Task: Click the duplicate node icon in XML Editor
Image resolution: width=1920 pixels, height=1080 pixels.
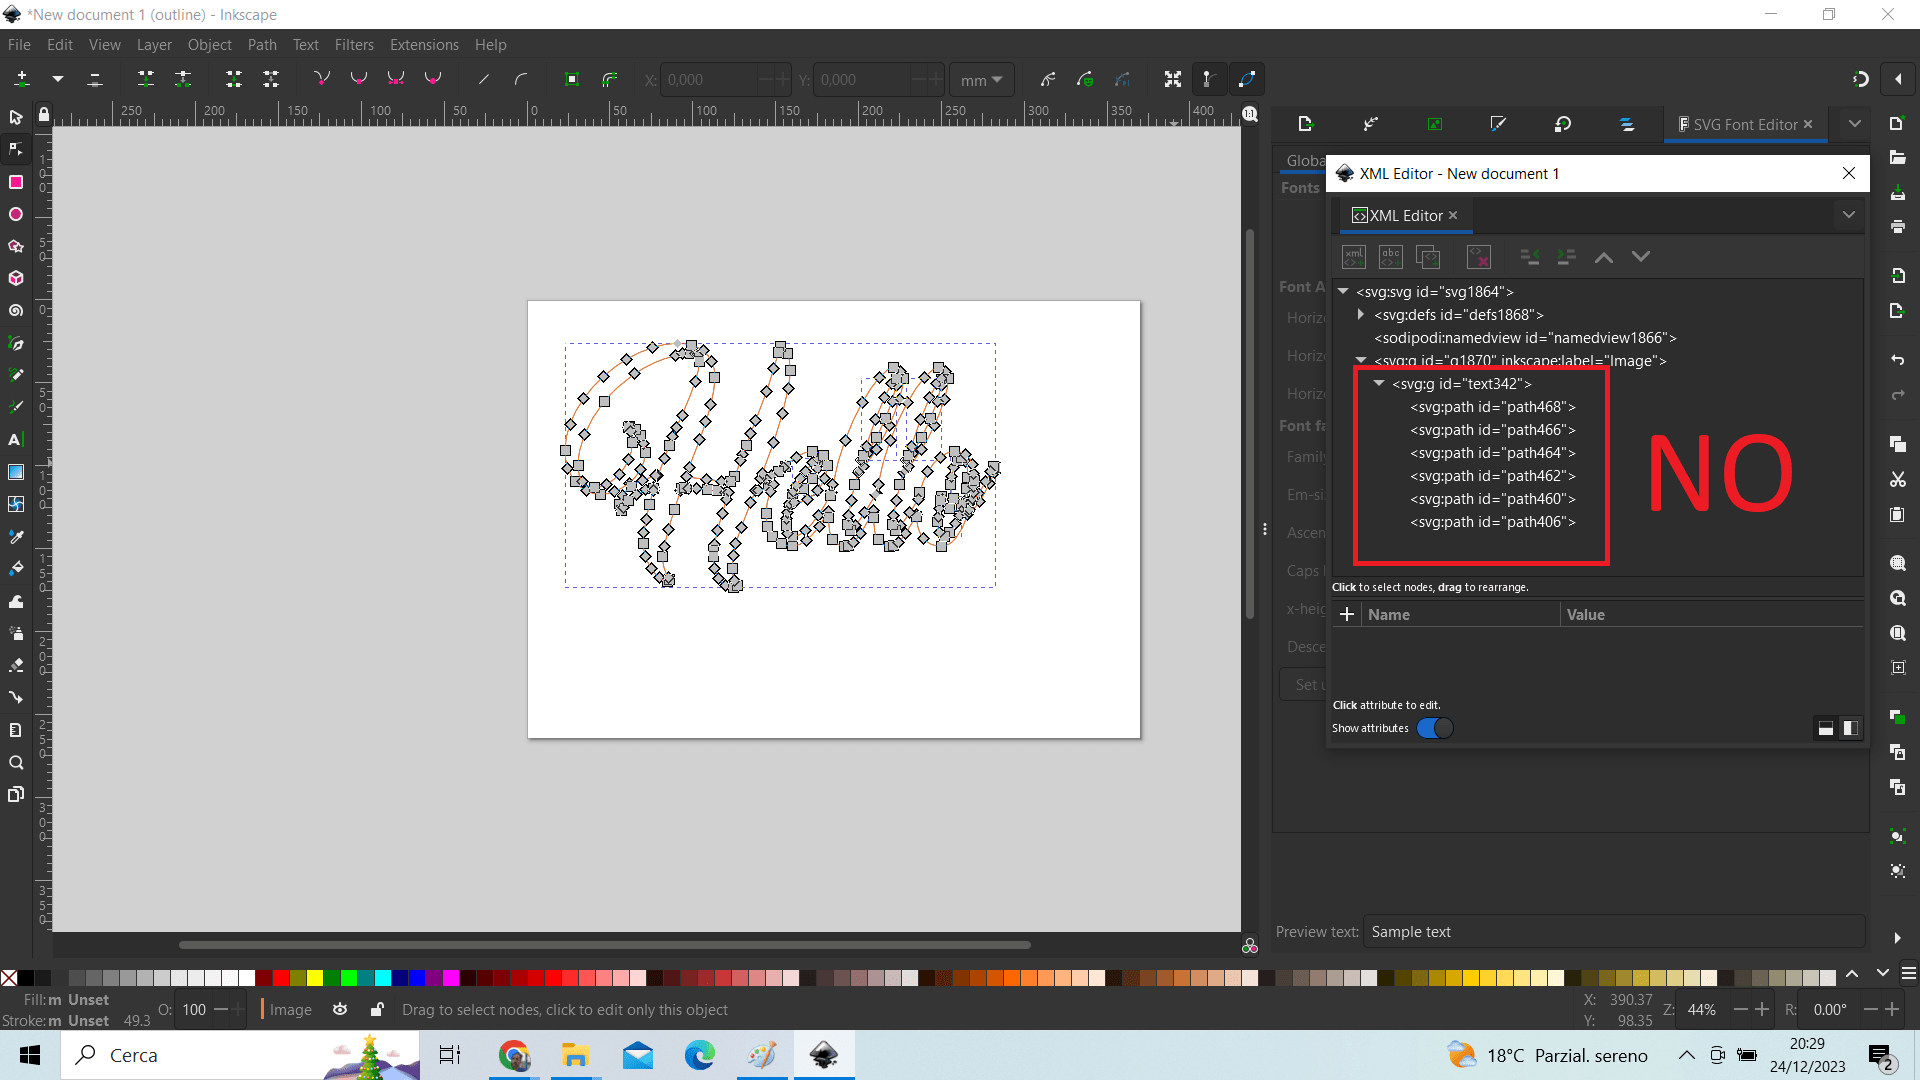Action: point(1428,257)
